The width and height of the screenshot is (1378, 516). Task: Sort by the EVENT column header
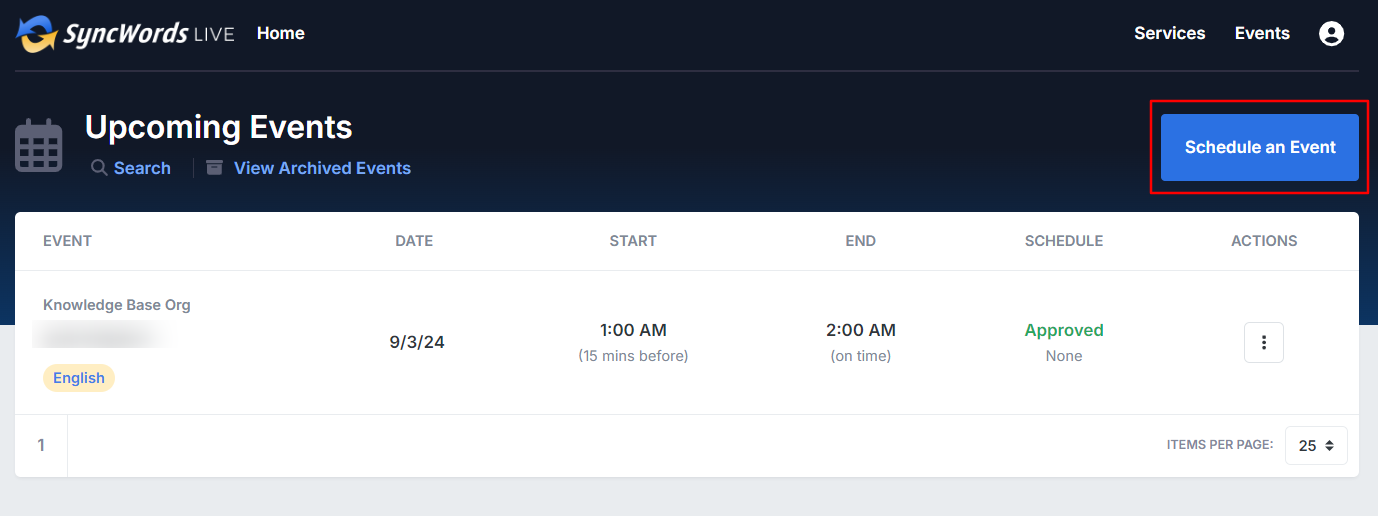(67, 241)
